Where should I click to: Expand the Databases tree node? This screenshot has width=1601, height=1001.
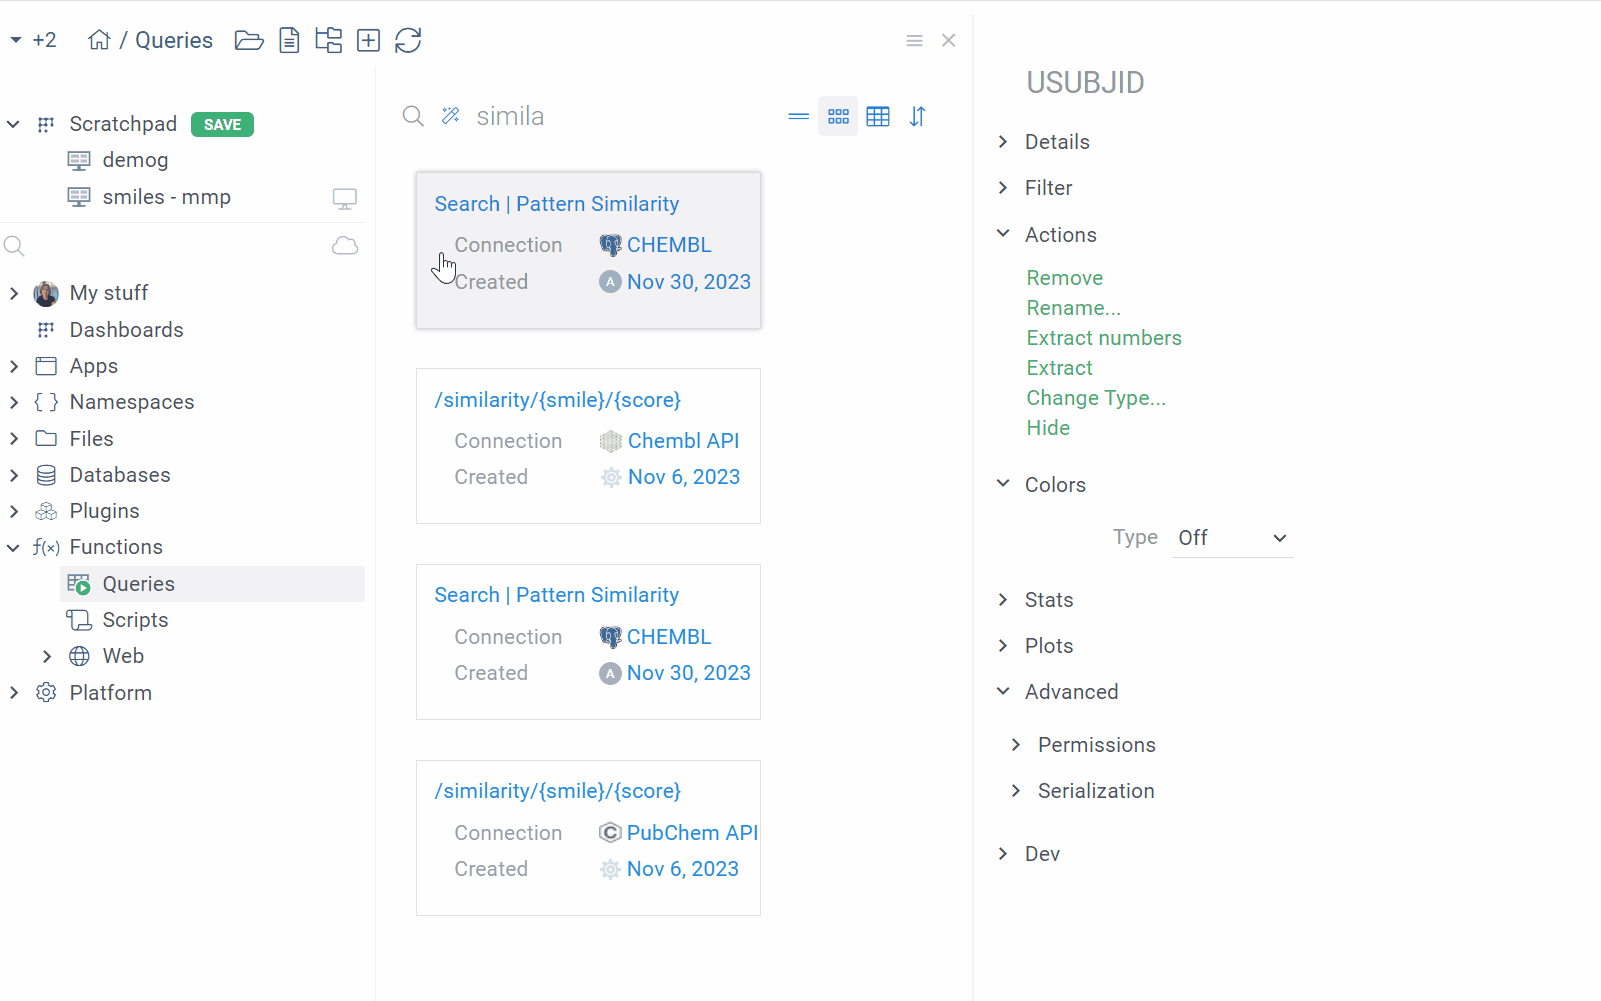[x=14, y=475]
